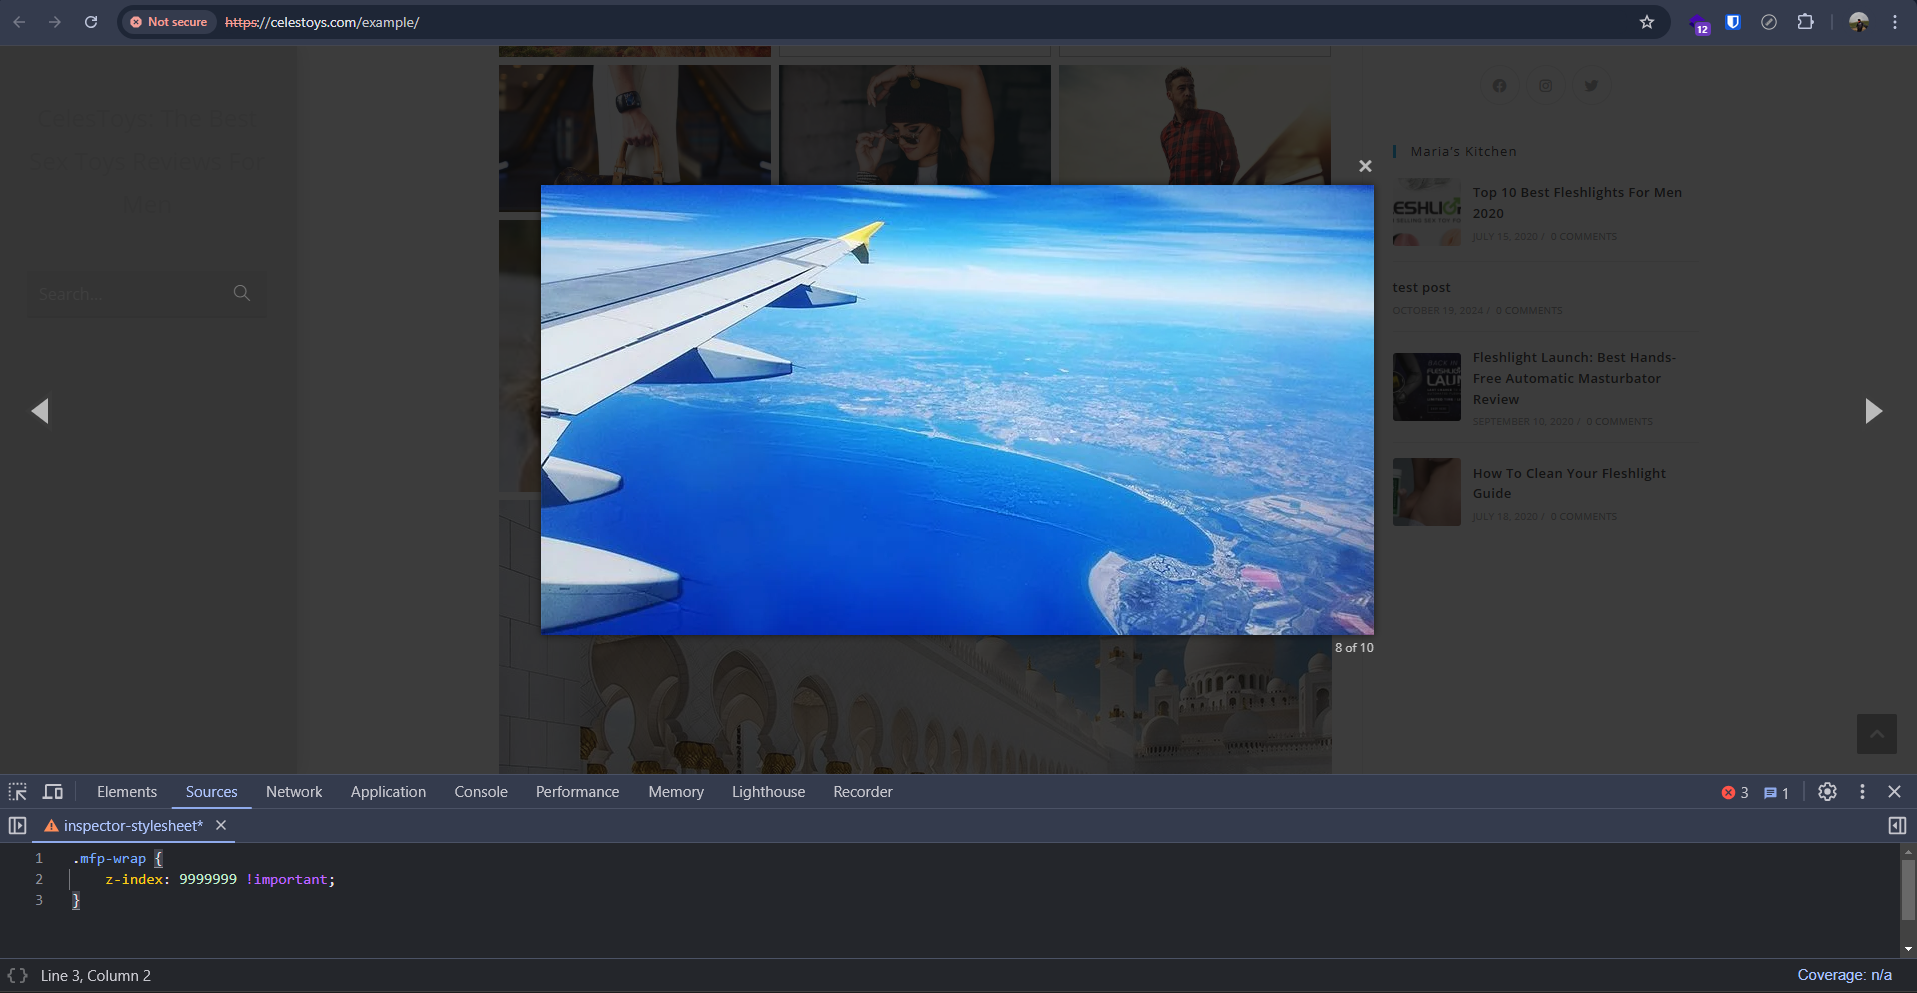Viewport: 1917px width, 993px height.
Task: Show the next gallery image
Action: point(1873,411)
